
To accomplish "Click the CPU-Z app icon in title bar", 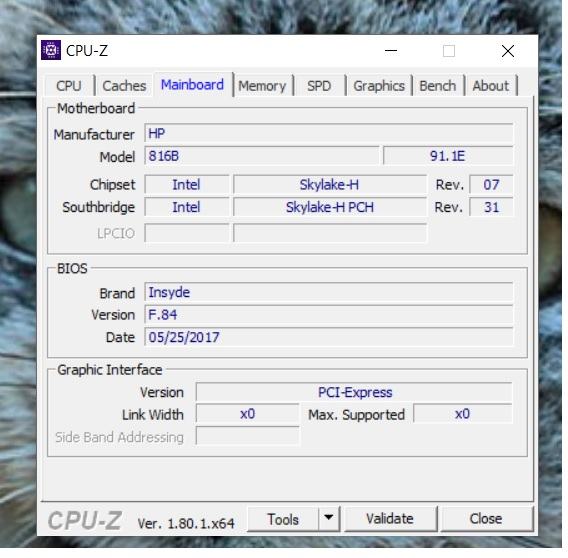I will 51,50.
